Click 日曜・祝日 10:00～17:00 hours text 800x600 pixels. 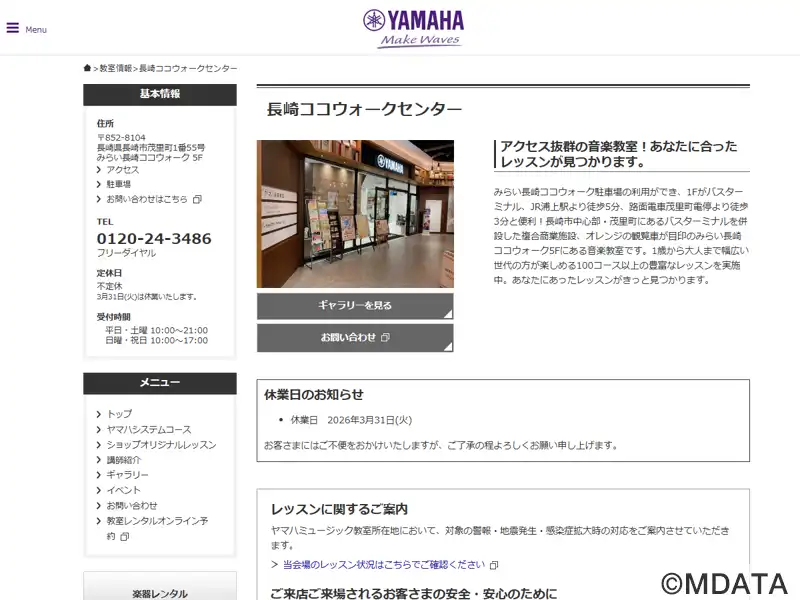click(x=157, y=340)
